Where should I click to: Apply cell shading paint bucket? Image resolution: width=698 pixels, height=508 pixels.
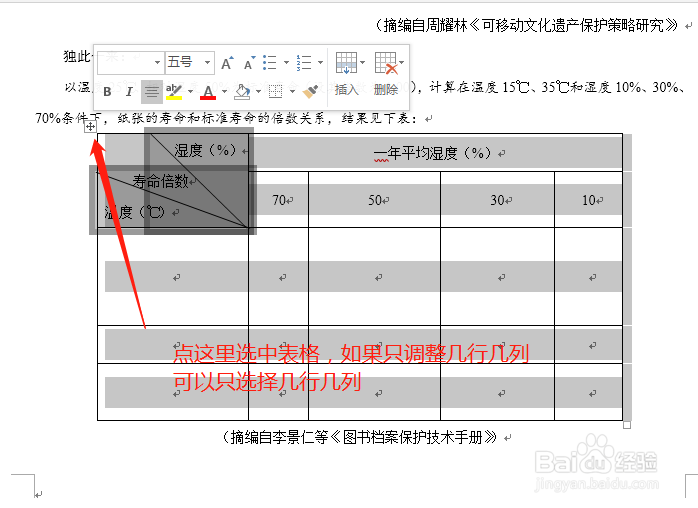242,92
